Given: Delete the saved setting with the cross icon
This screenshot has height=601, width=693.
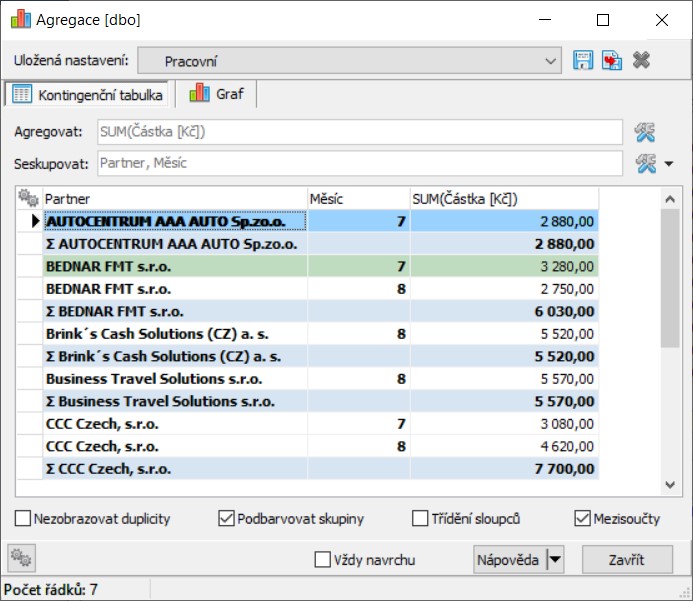Looking at the screenshot, I should [x=641, y=60].
